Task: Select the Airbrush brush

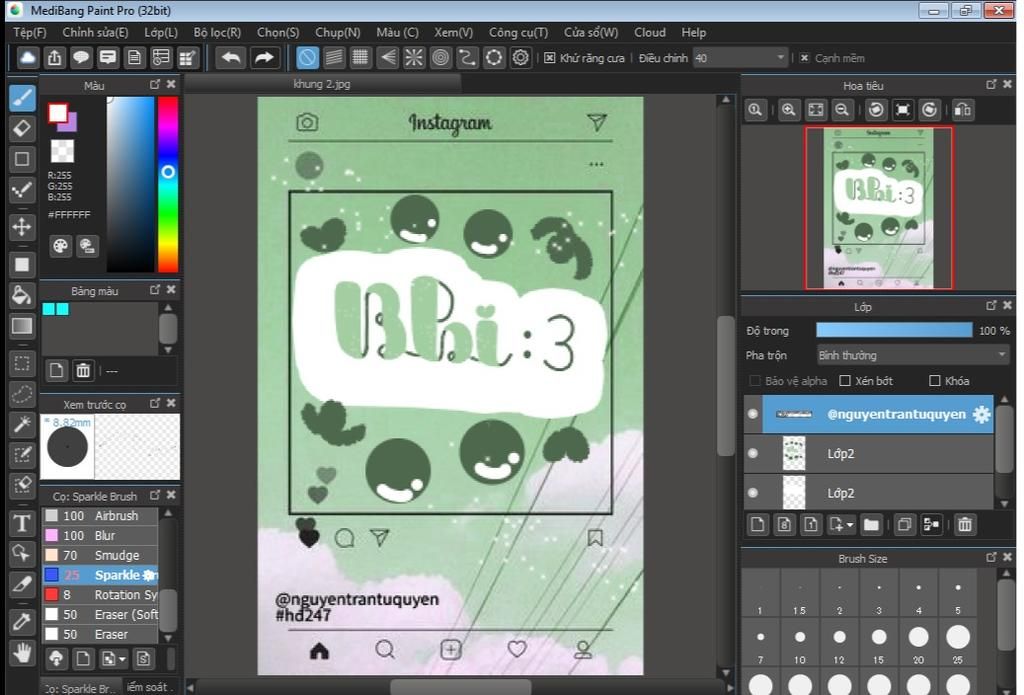Action: coord(101,515)
